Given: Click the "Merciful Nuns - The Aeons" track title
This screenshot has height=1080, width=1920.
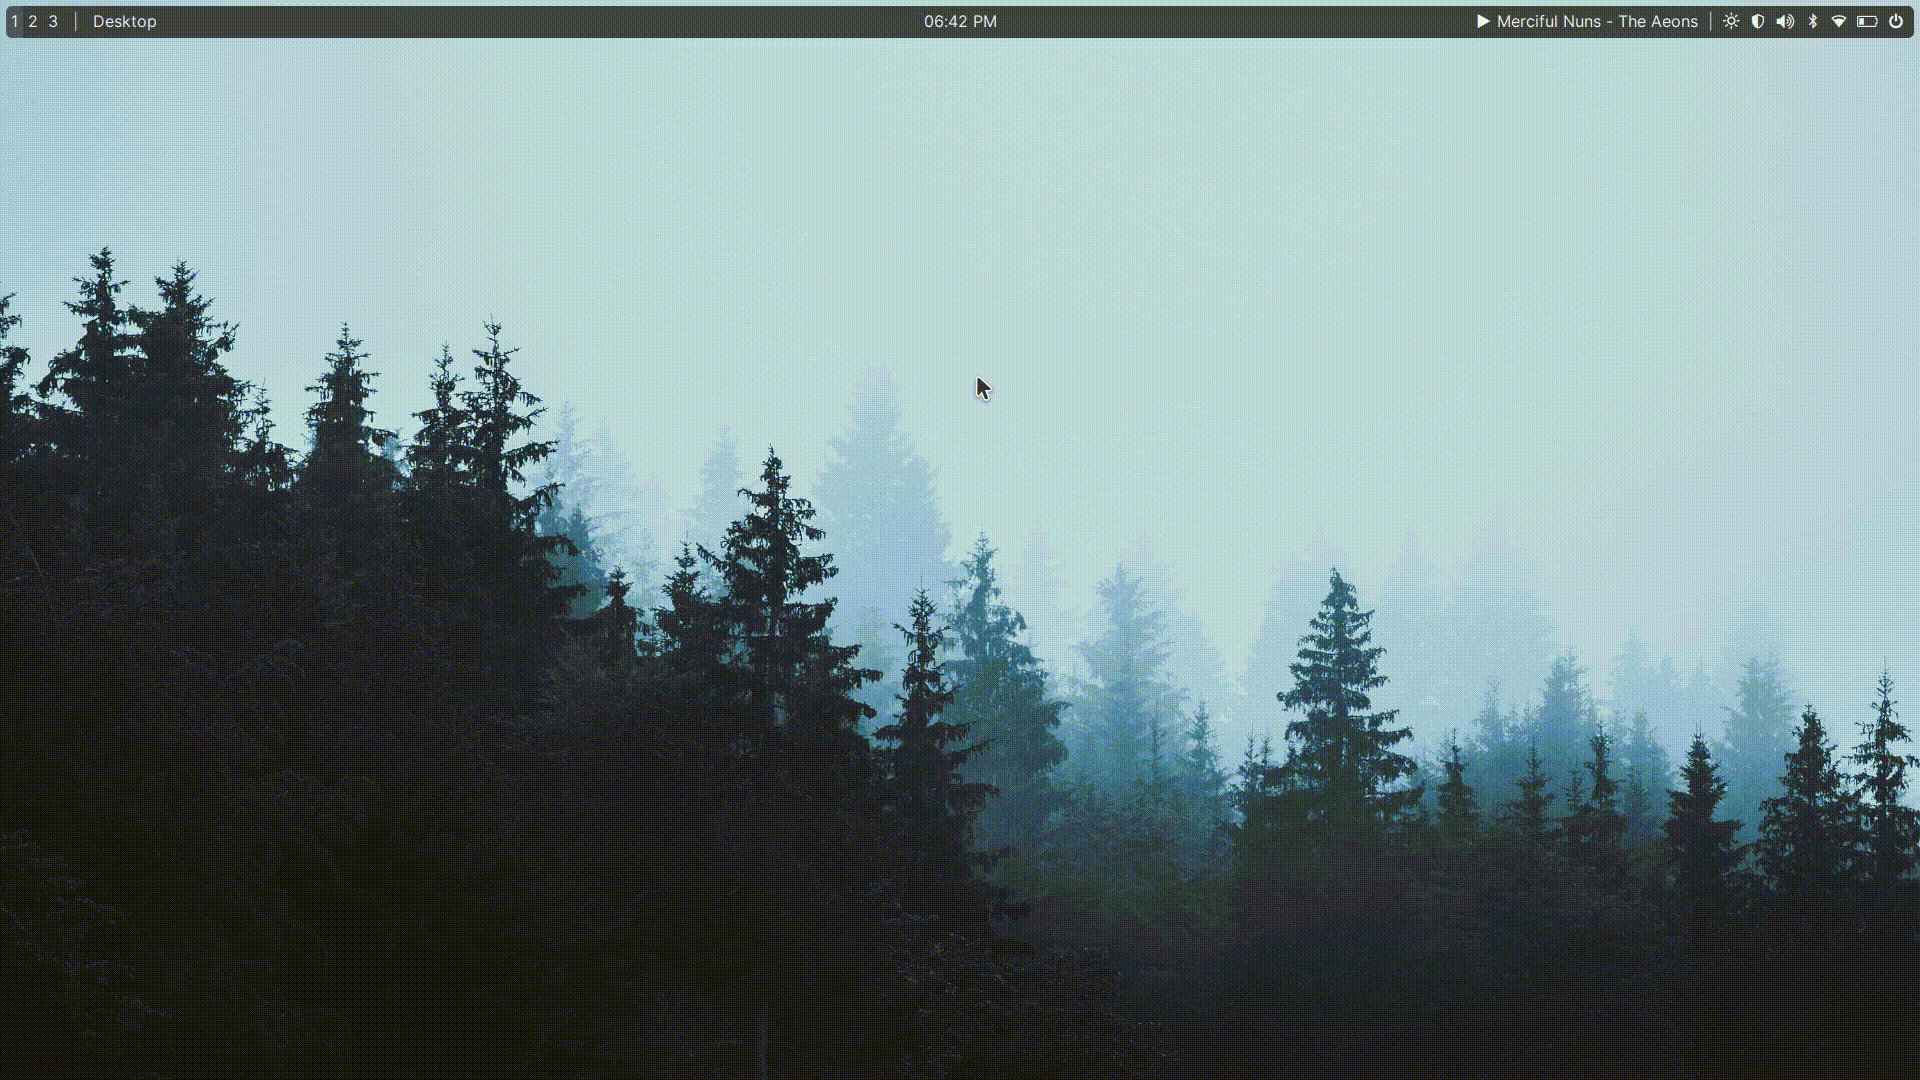Looking at the screenshot, I should 1597,21.
